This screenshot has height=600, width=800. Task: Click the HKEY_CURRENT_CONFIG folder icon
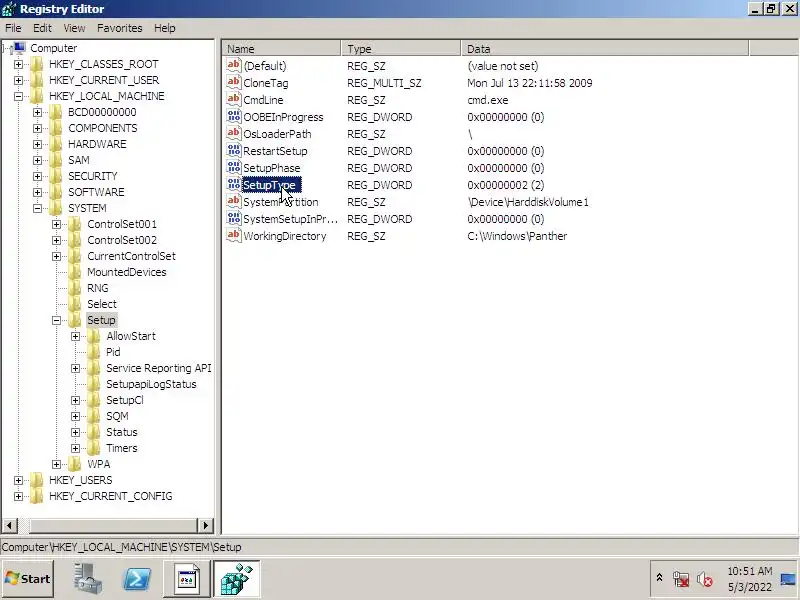[x=37, y=496]
